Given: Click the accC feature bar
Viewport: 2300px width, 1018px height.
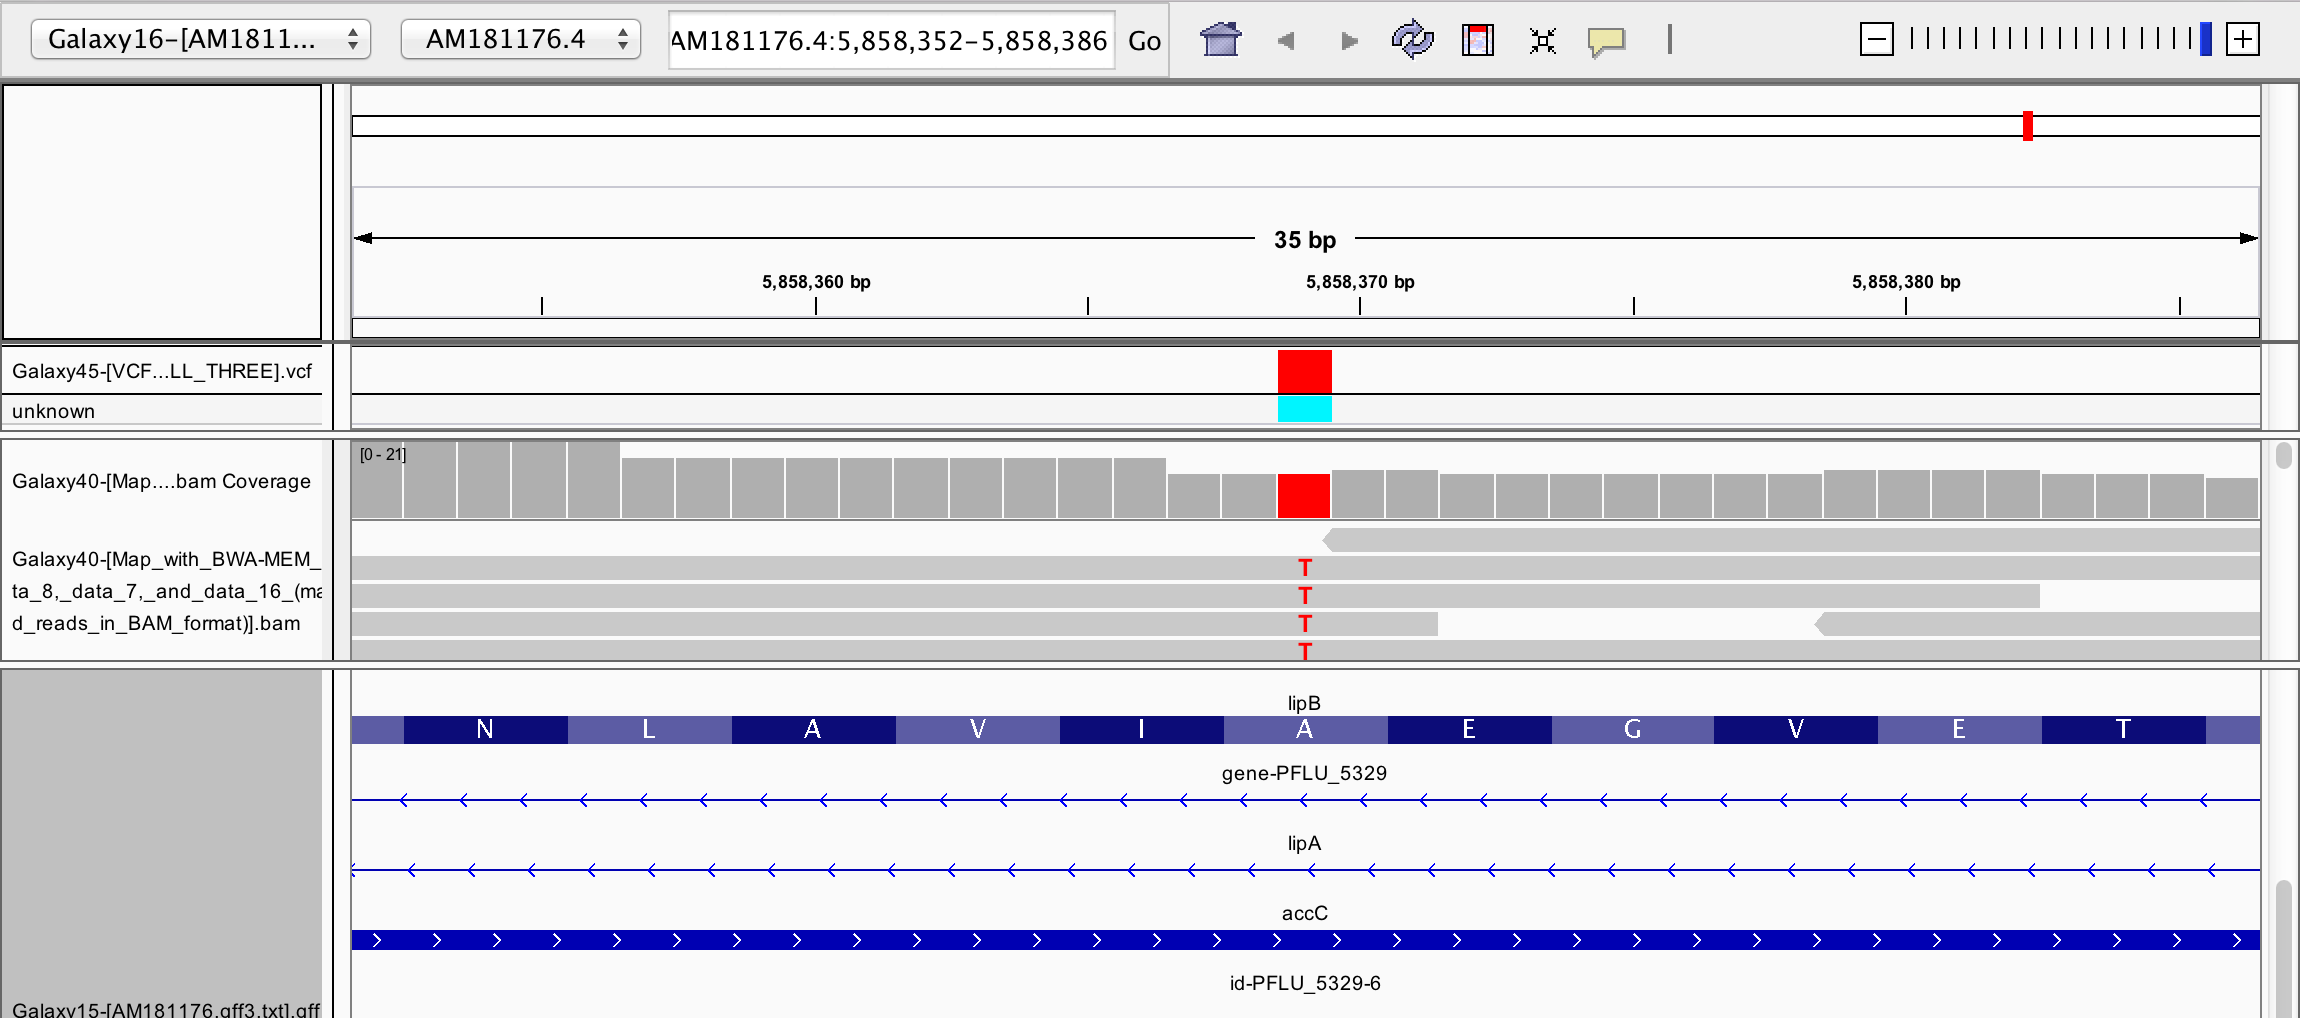Looking at the screenshot, I should point(1305,940).
